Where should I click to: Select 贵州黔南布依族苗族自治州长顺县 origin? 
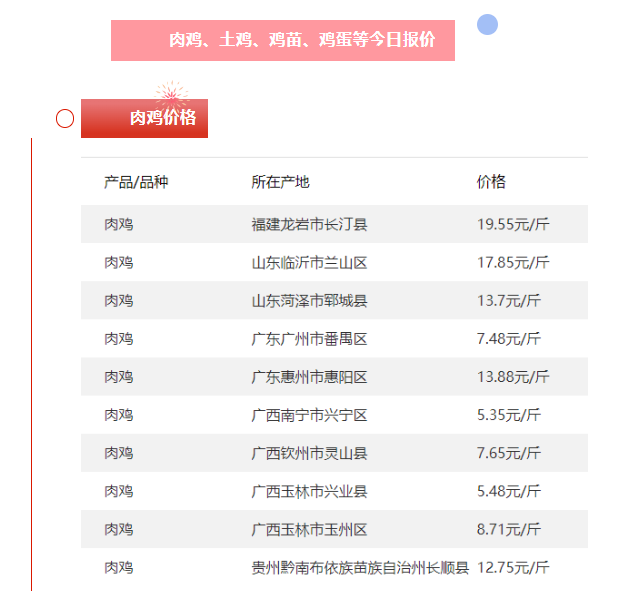360,567
